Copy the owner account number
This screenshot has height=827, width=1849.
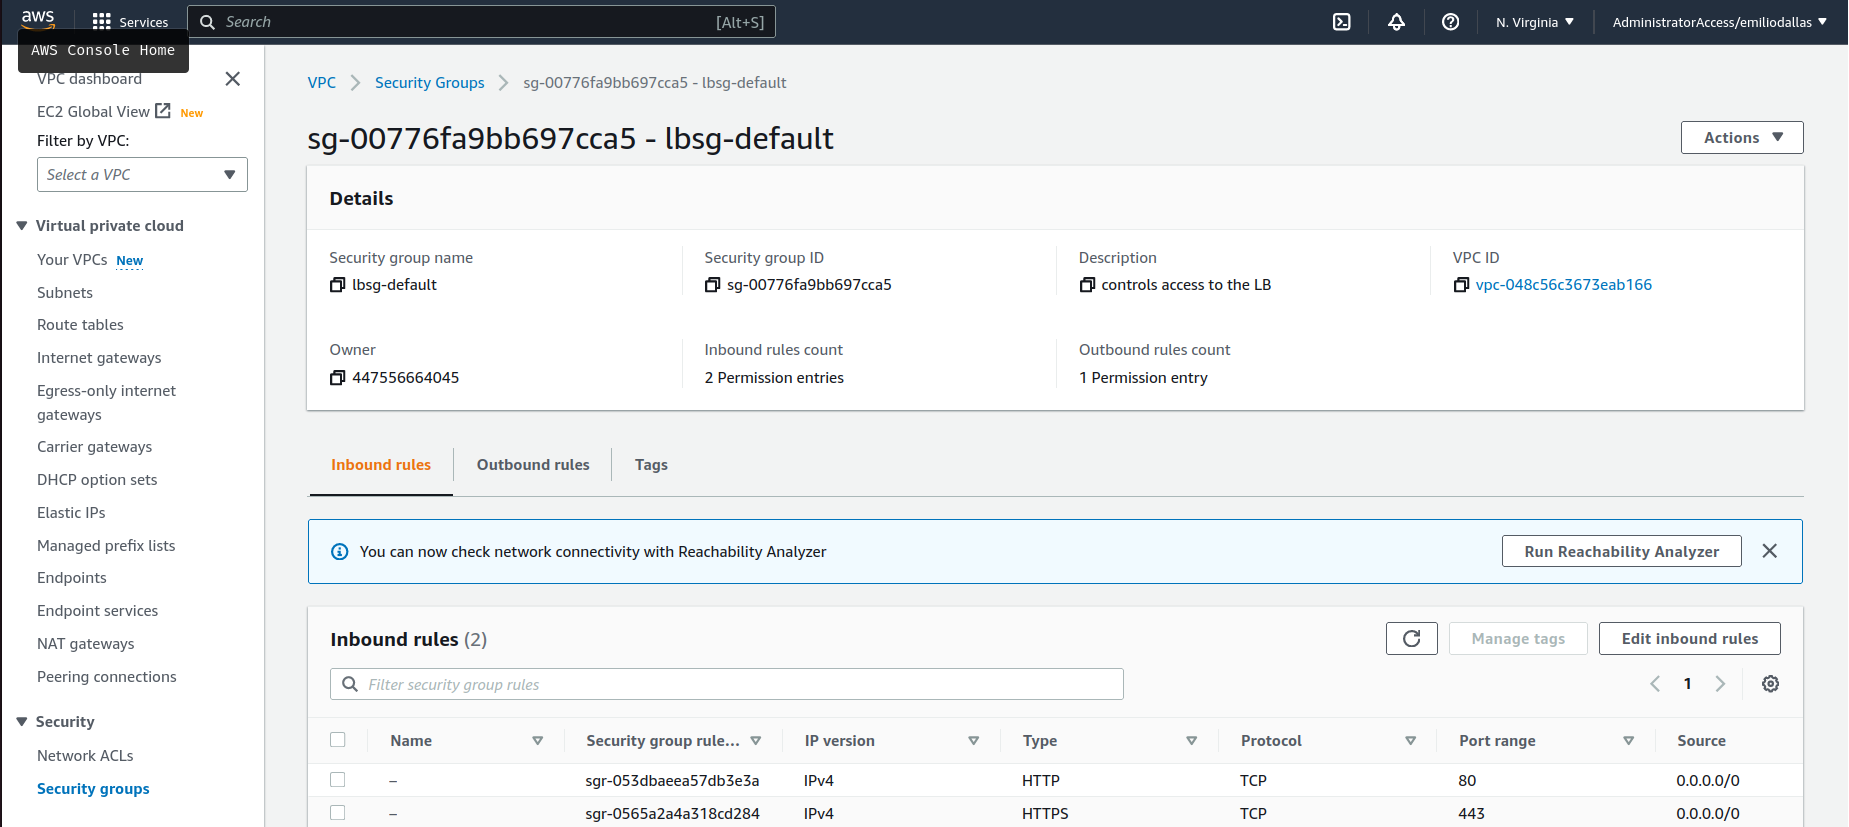337,378
